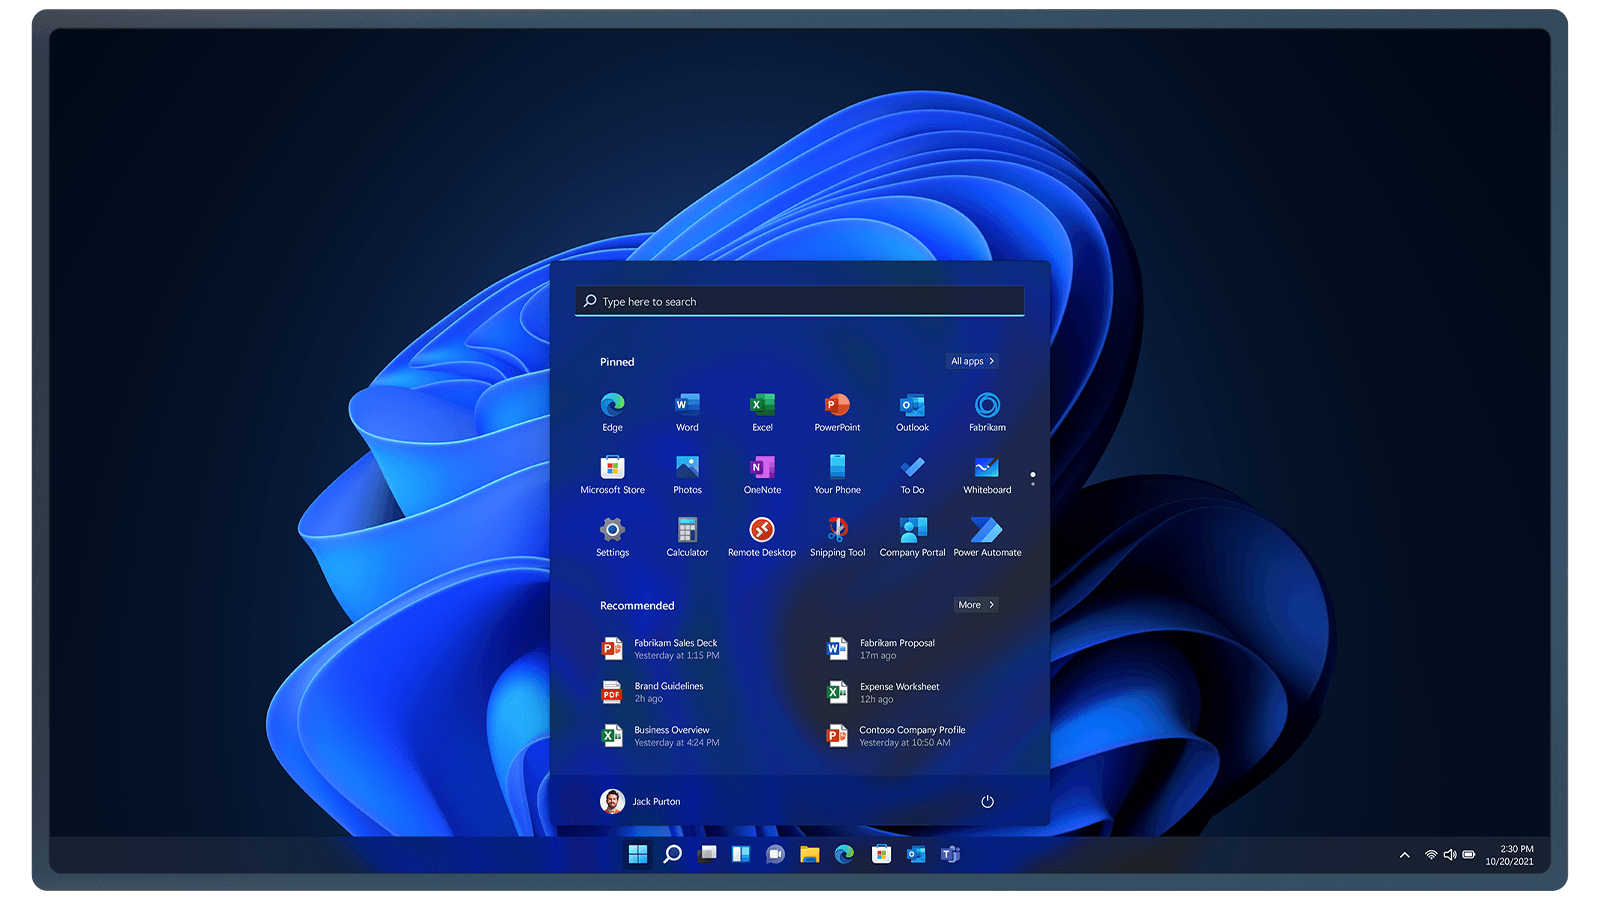Expand hidden icons in the system tray
Image resolution: width=1600 pixels, height=900 pixels.
point(1403,855)
